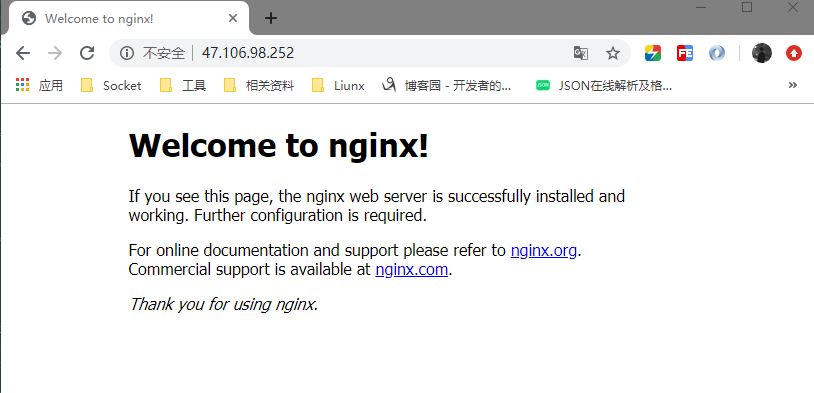Open the 应用 apps shortcut
The width and height of the screenshot is (814, 393).
tap(39, 85)
